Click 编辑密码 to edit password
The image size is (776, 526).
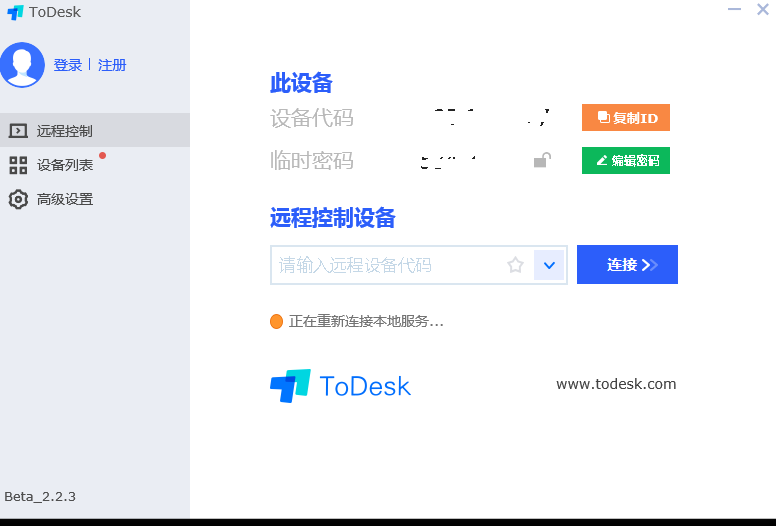click(626, 160)
